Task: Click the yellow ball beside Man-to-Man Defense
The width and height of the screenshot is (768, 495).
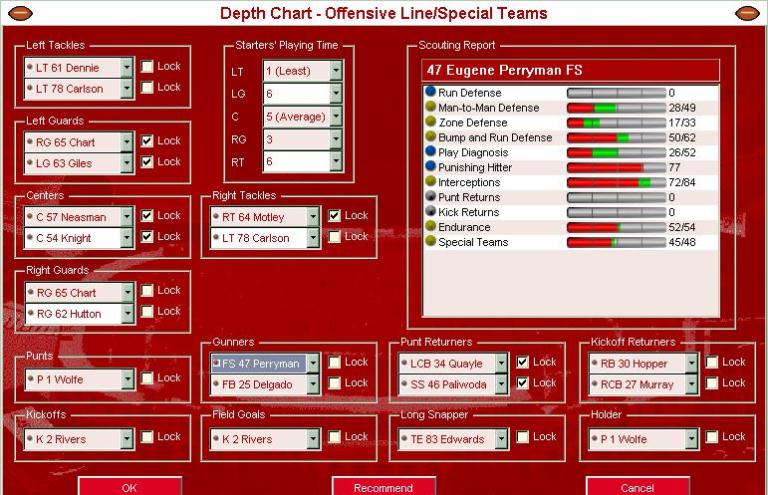Action: (431, 108)
